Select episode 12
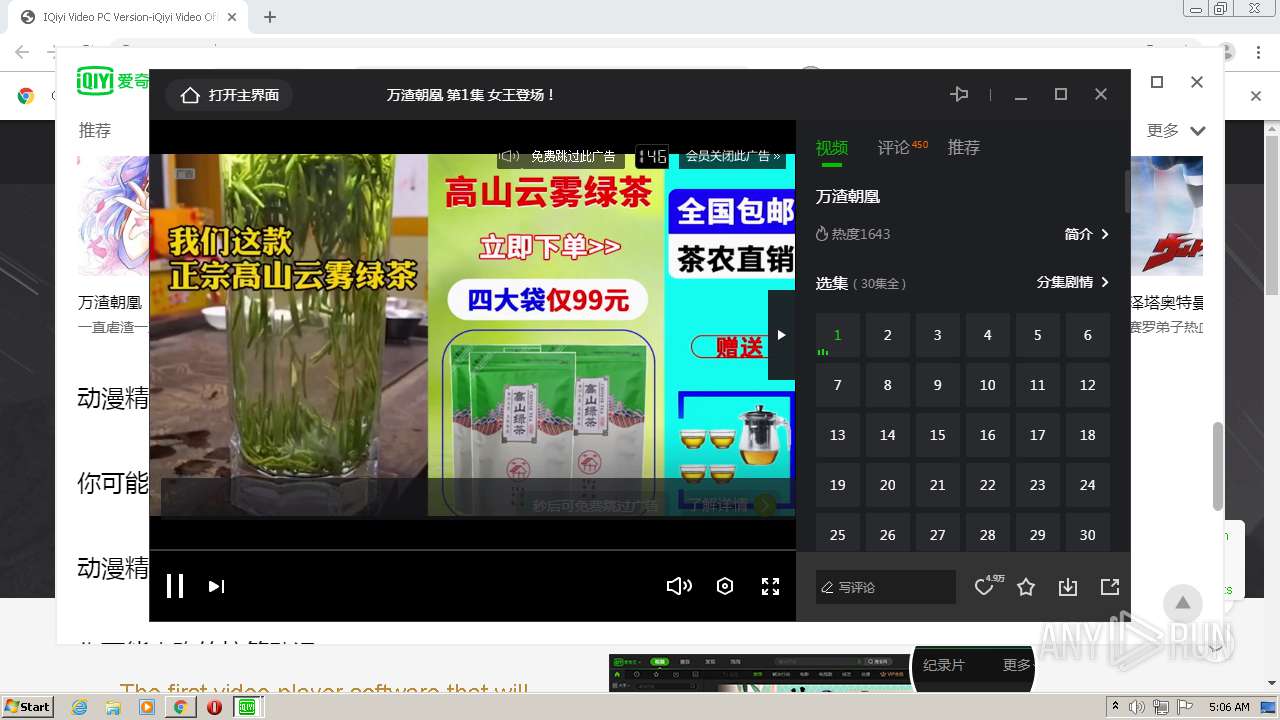Viewport: 1280px width, 720px height. (1088, 385)
